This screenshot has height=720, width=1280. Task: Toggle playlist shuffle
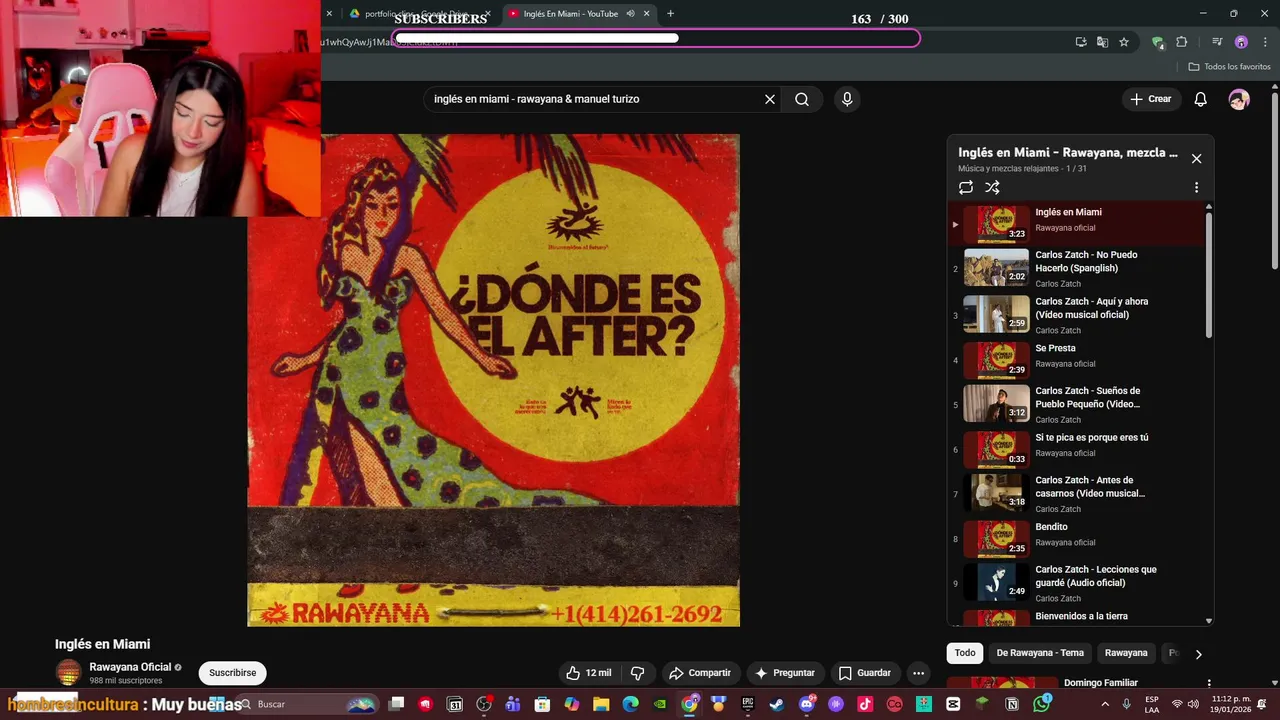[992, 187]
